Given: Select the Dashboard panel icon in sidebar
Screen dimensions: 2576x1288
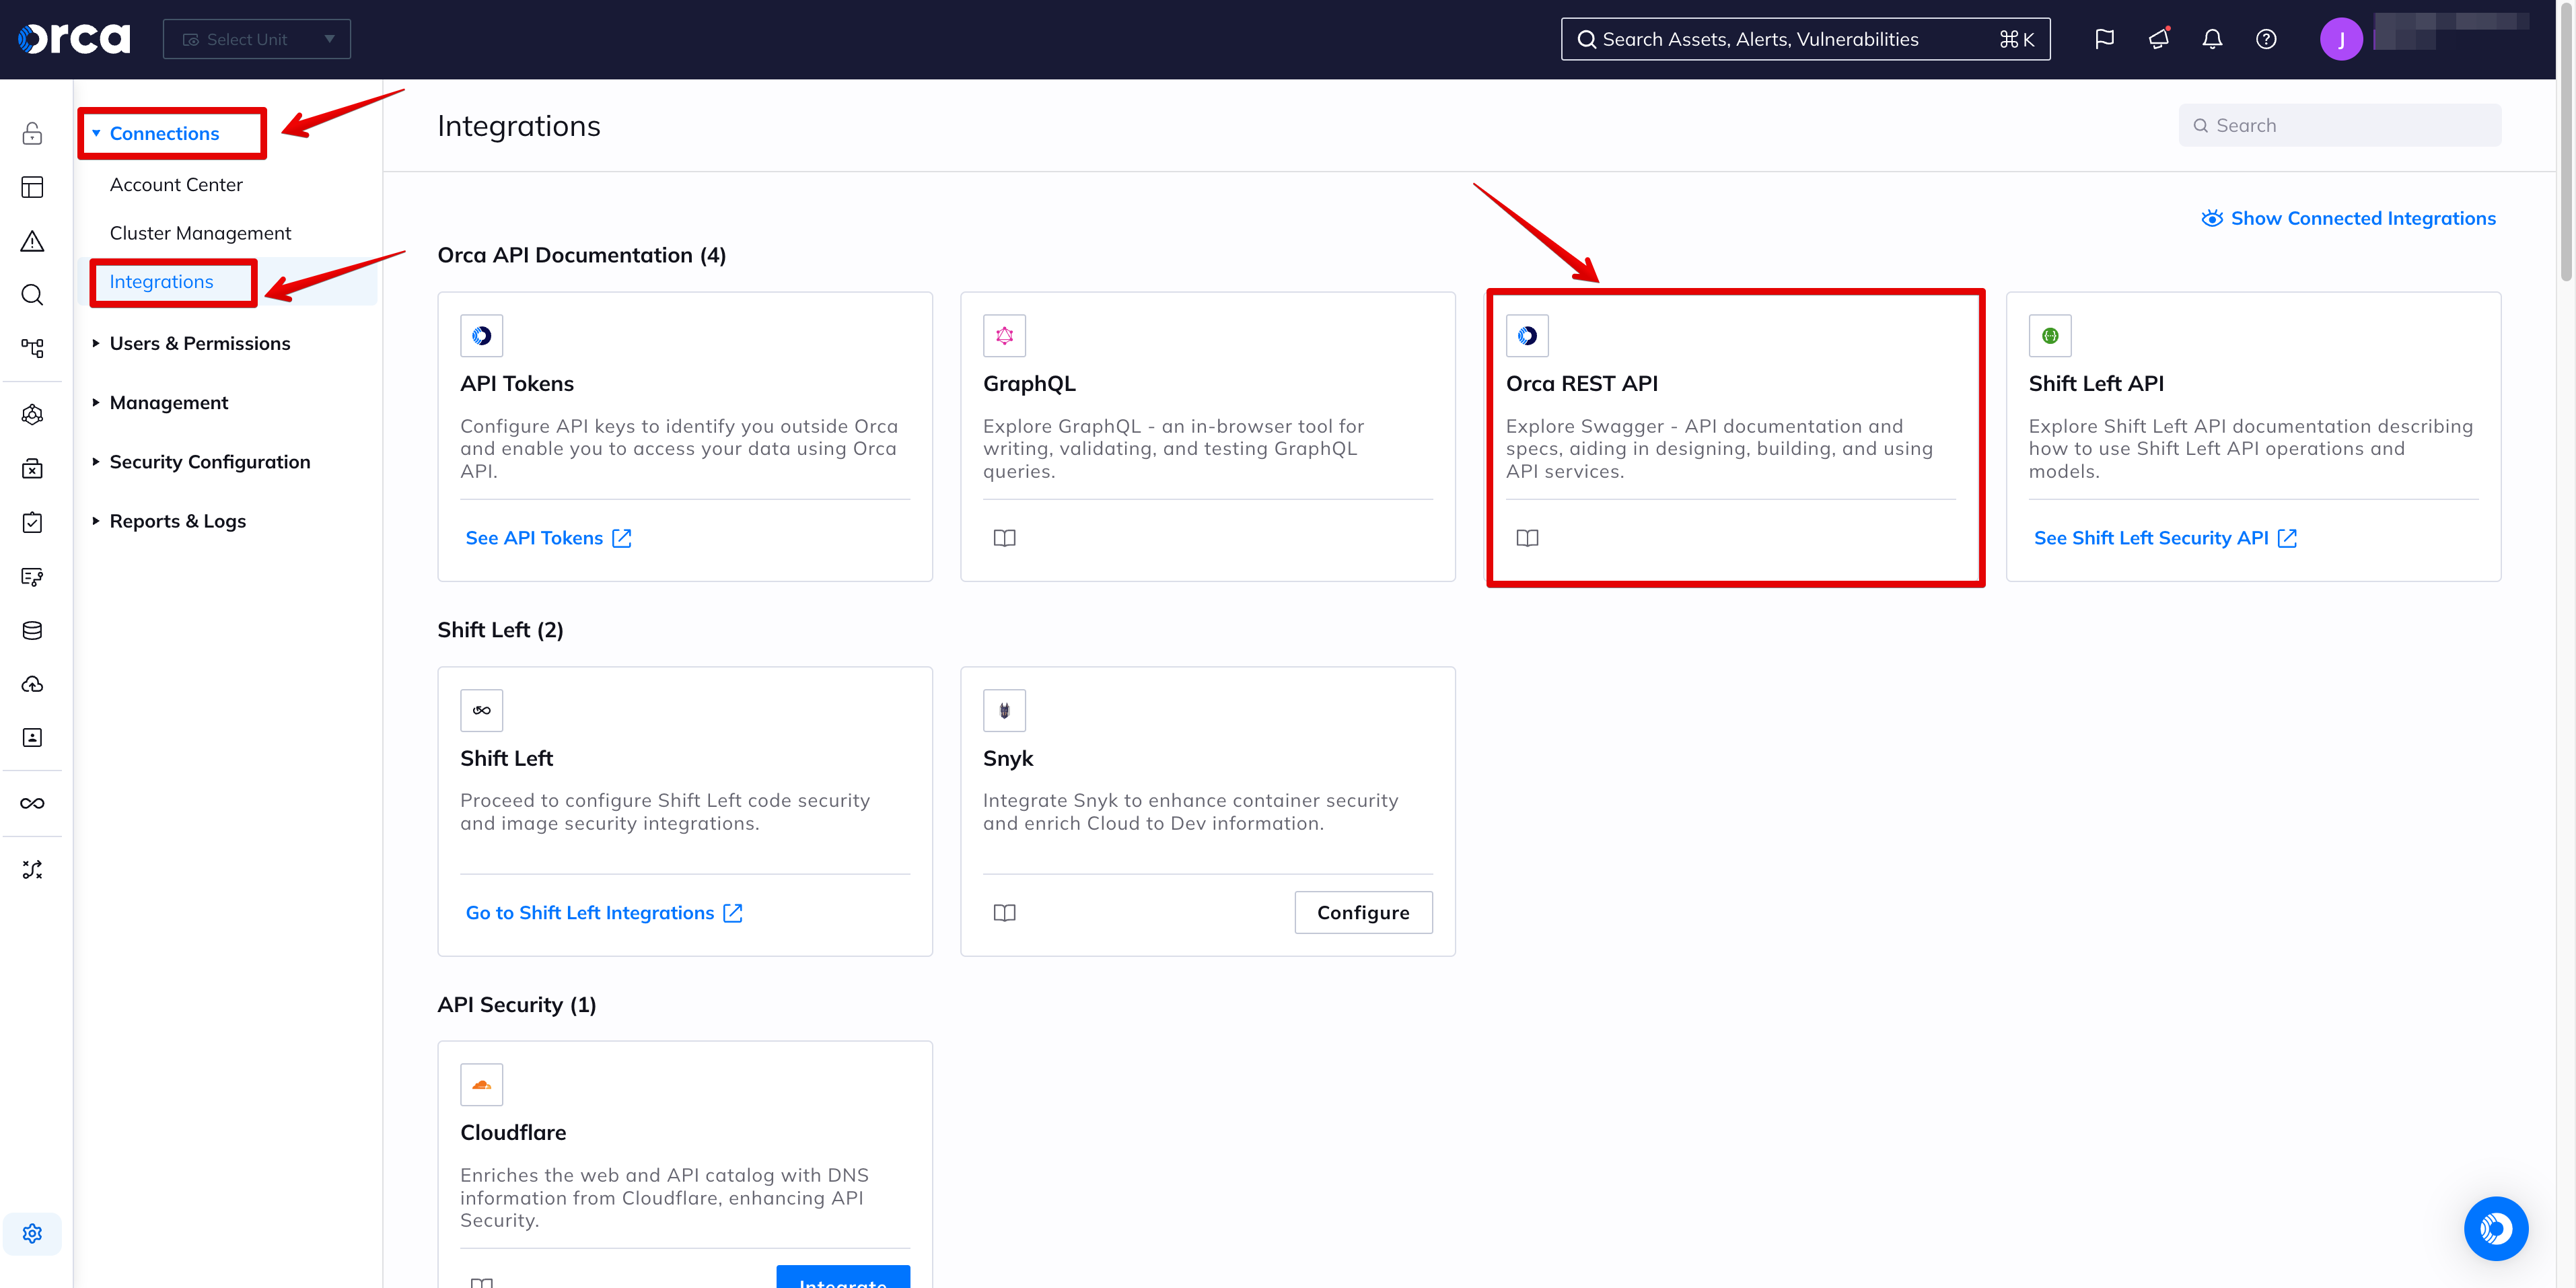Looking at the screenshot, I should 32,187.
